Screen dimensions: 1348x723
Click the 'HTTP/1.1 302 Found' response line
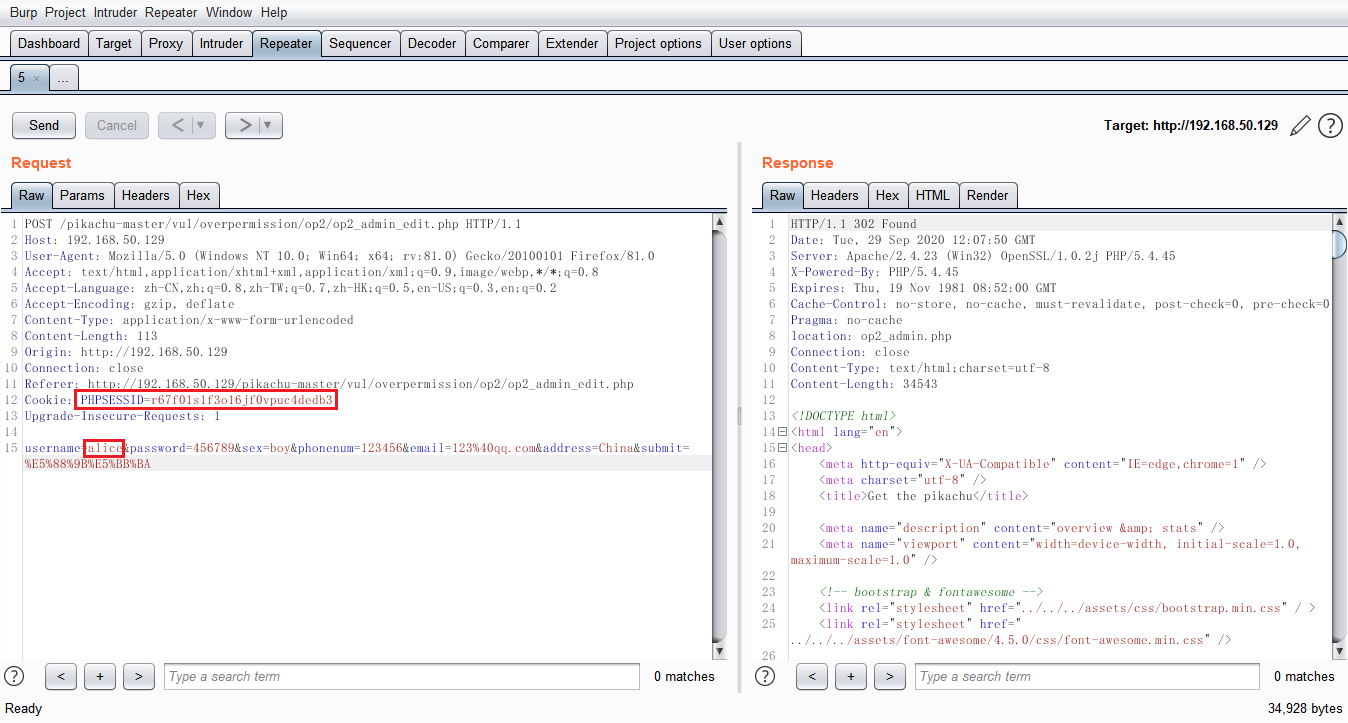(853, 224)
